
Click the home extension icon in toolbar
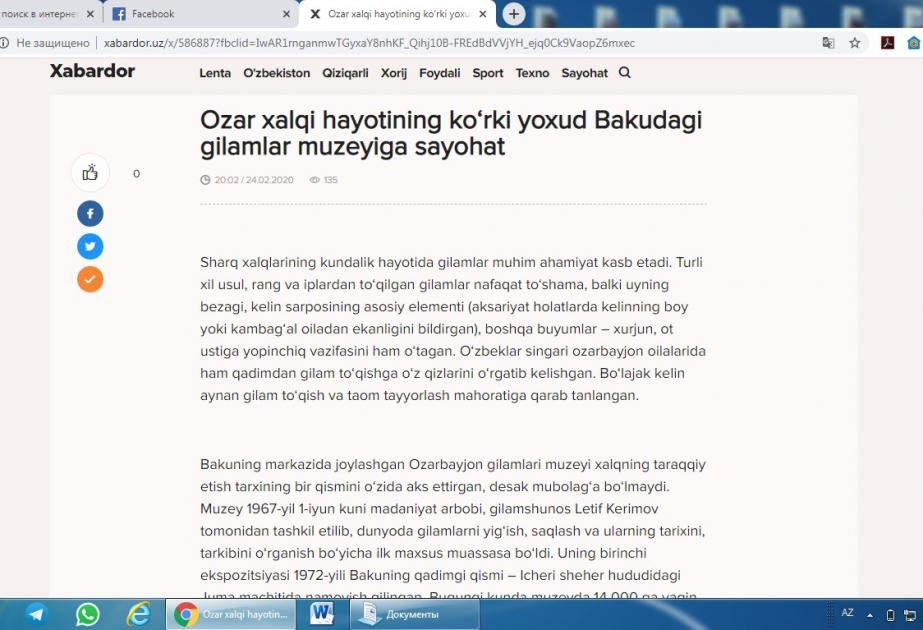pyautogui.click(x=914, y=42)
